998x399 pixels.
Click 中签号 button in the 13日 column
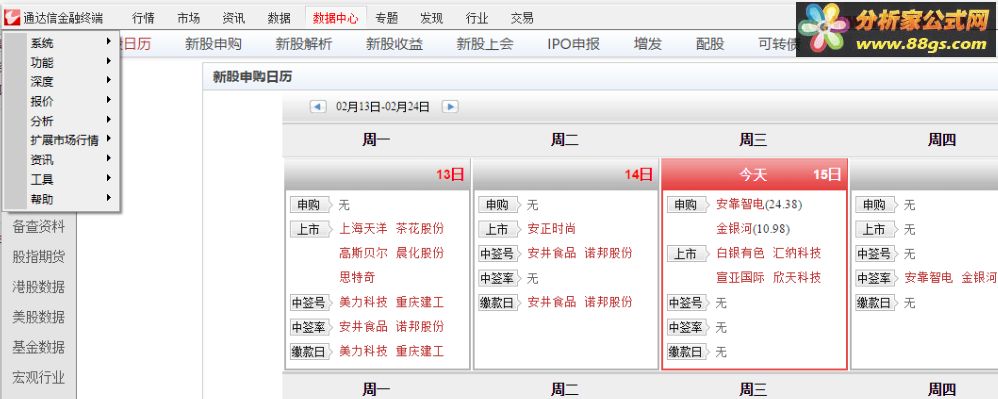[310, 302]
